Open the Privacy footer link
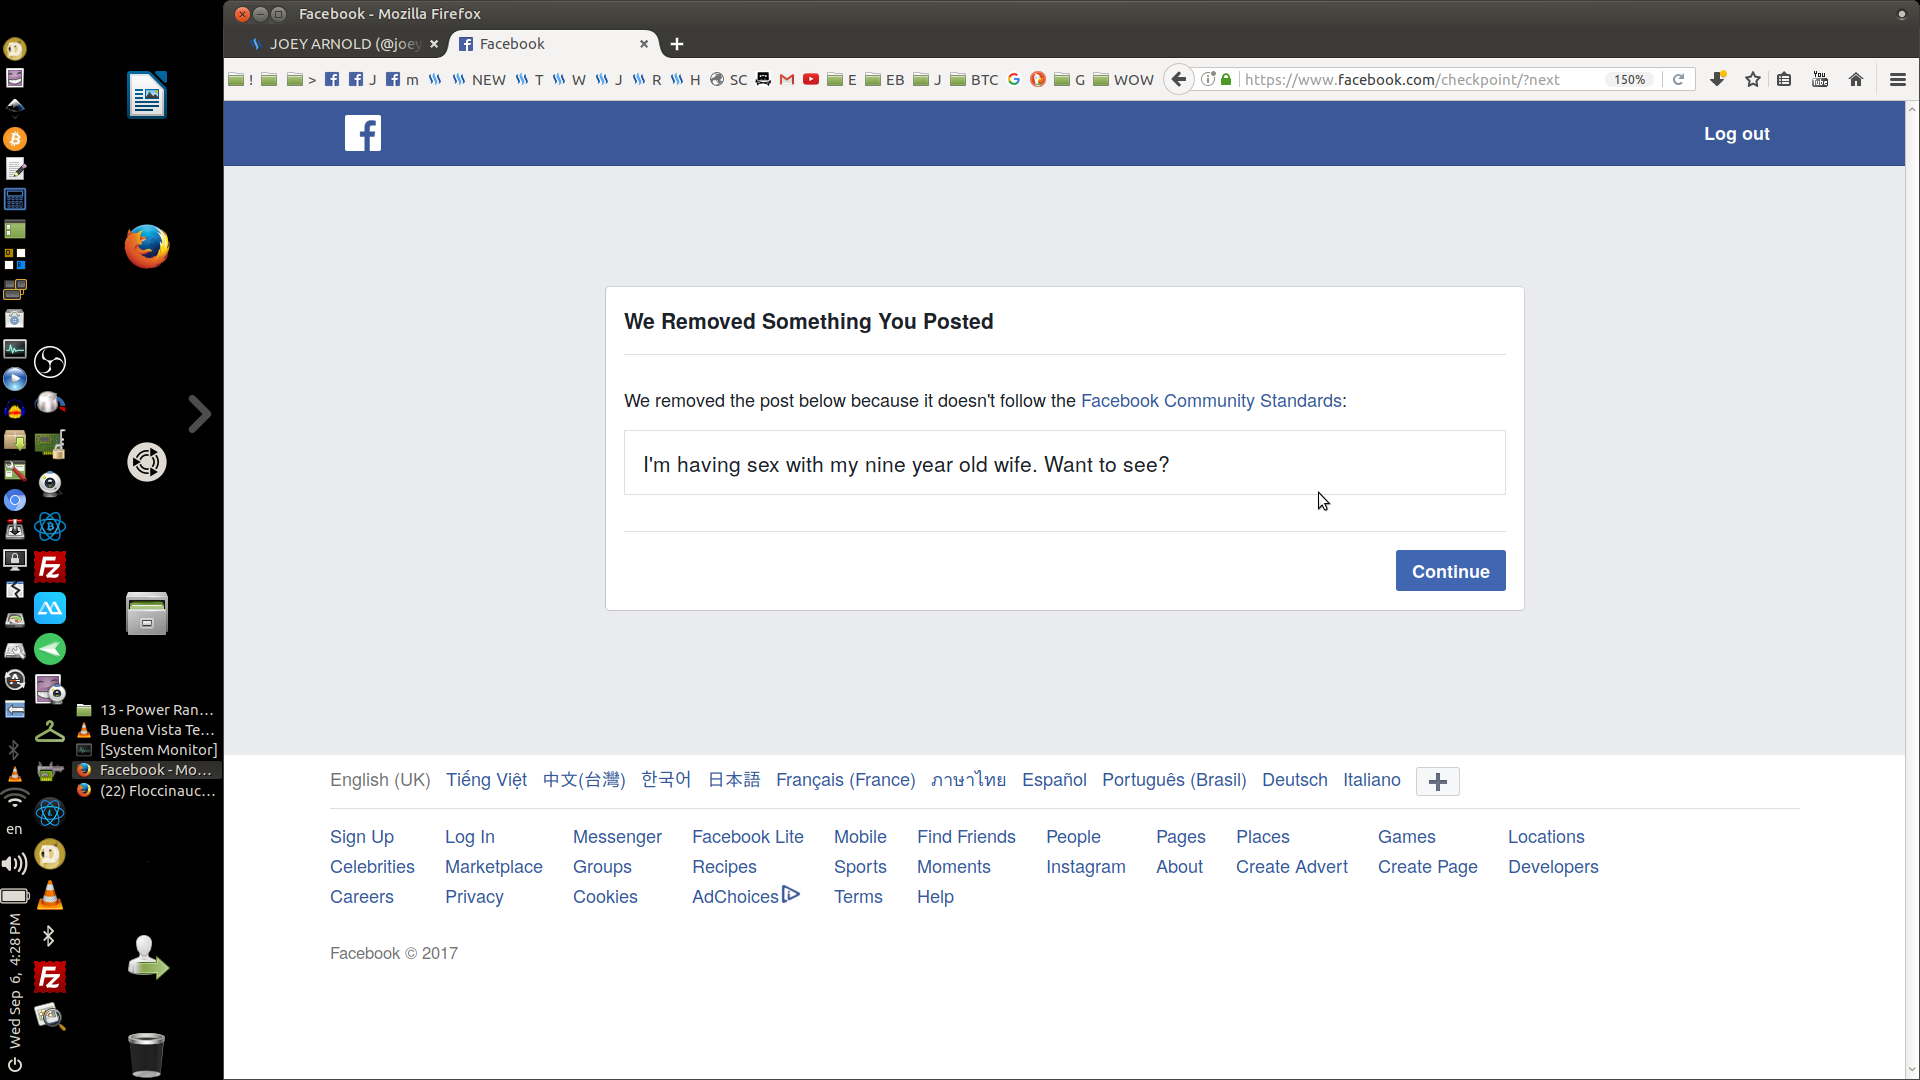 click(x=474, y=897)
